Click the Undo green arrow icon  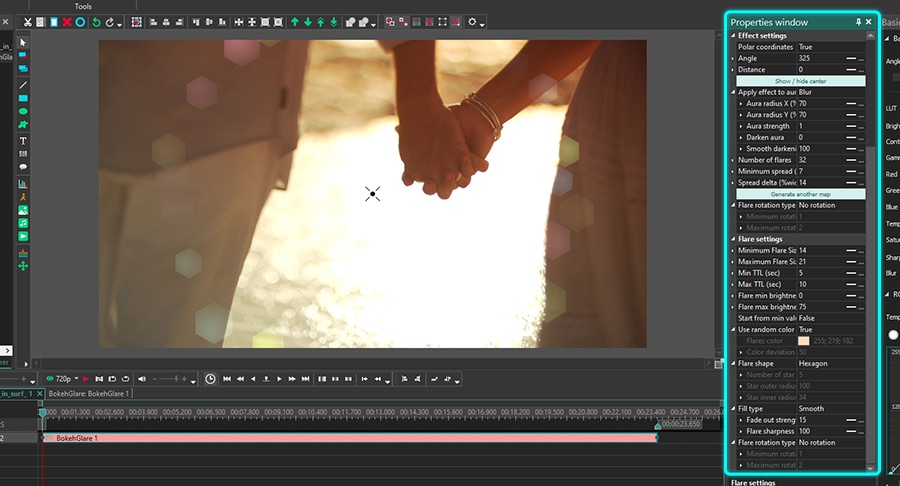[x=96, y=22]
